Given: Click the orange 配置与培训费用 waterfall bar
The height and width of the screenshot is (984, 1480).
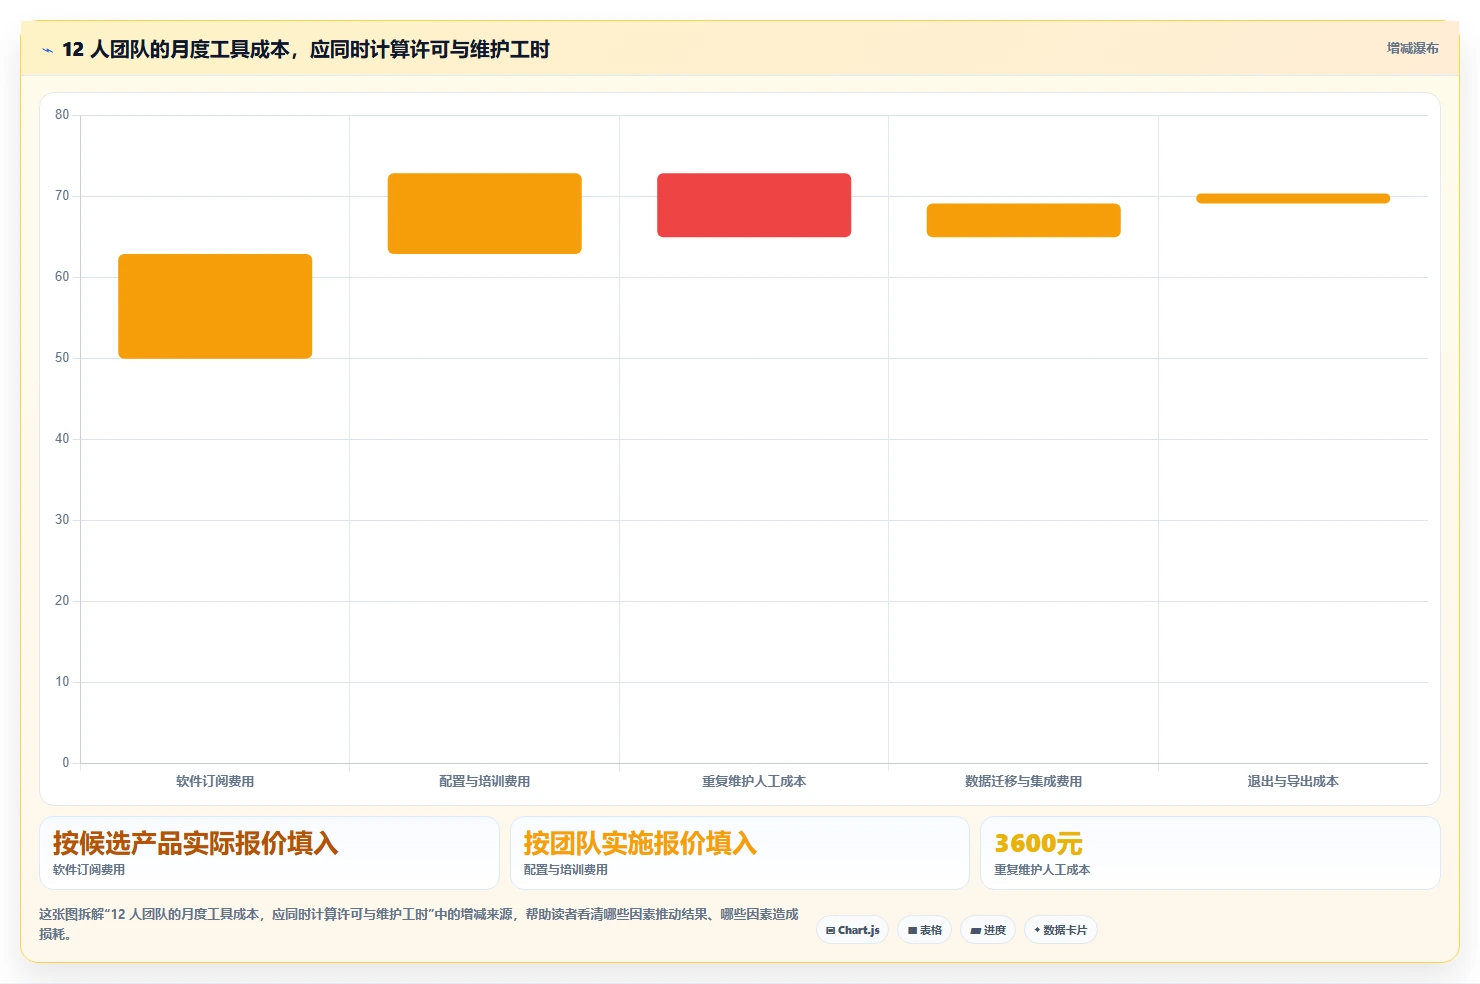Looking at the screenshot, I should pyautogui.click(x=485, y=213).
